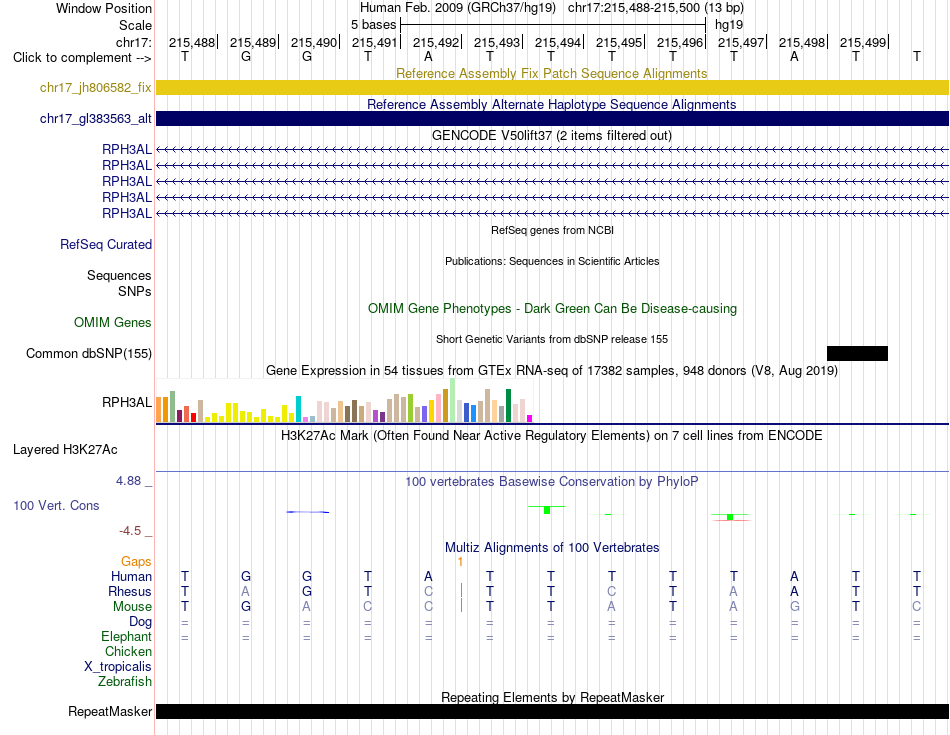Click the 'RepeatMasker' track label
This screenshot has width=950, height=735.
point(110,711)
